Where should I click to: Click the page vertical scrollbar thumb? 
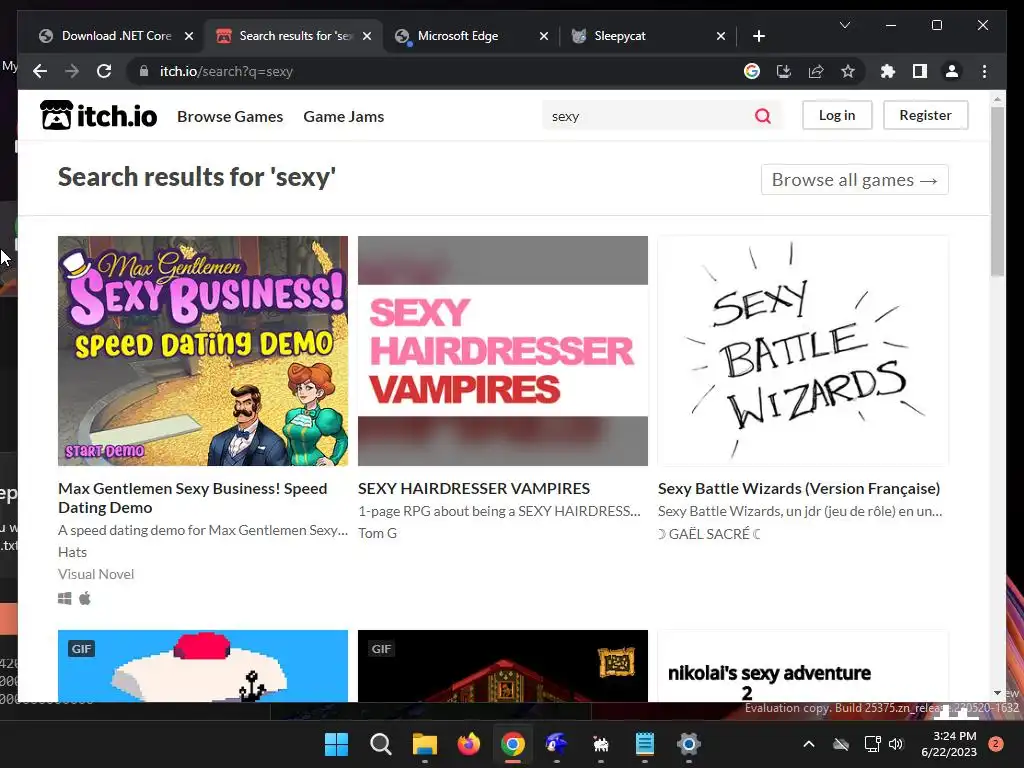(997, 191)
